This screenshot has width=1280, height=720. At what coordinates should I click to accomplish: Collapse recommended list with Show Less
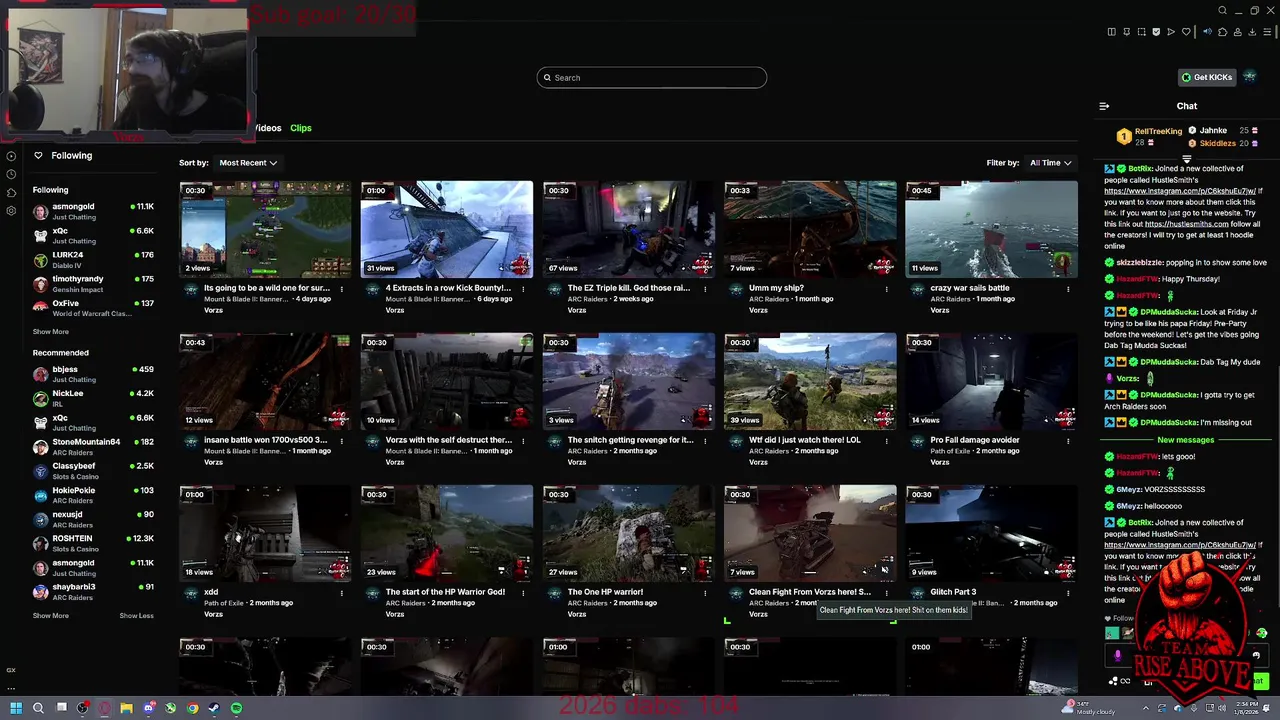click(x=137, y=616)
